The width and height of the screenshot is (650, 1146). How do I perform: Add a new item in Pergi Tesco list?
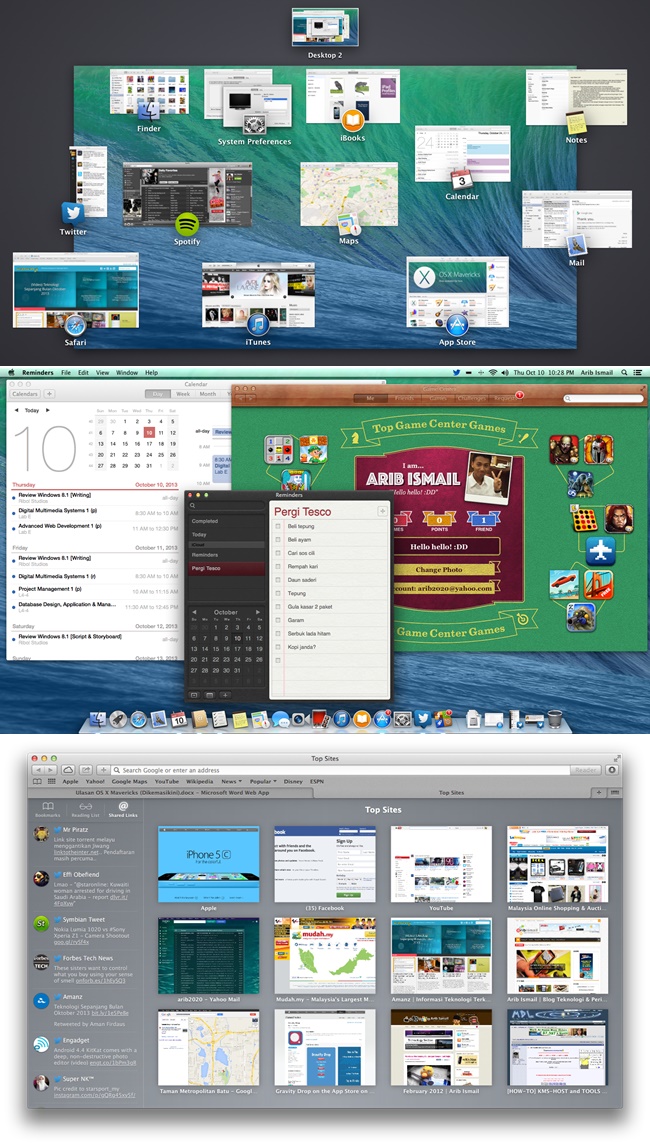382,512
